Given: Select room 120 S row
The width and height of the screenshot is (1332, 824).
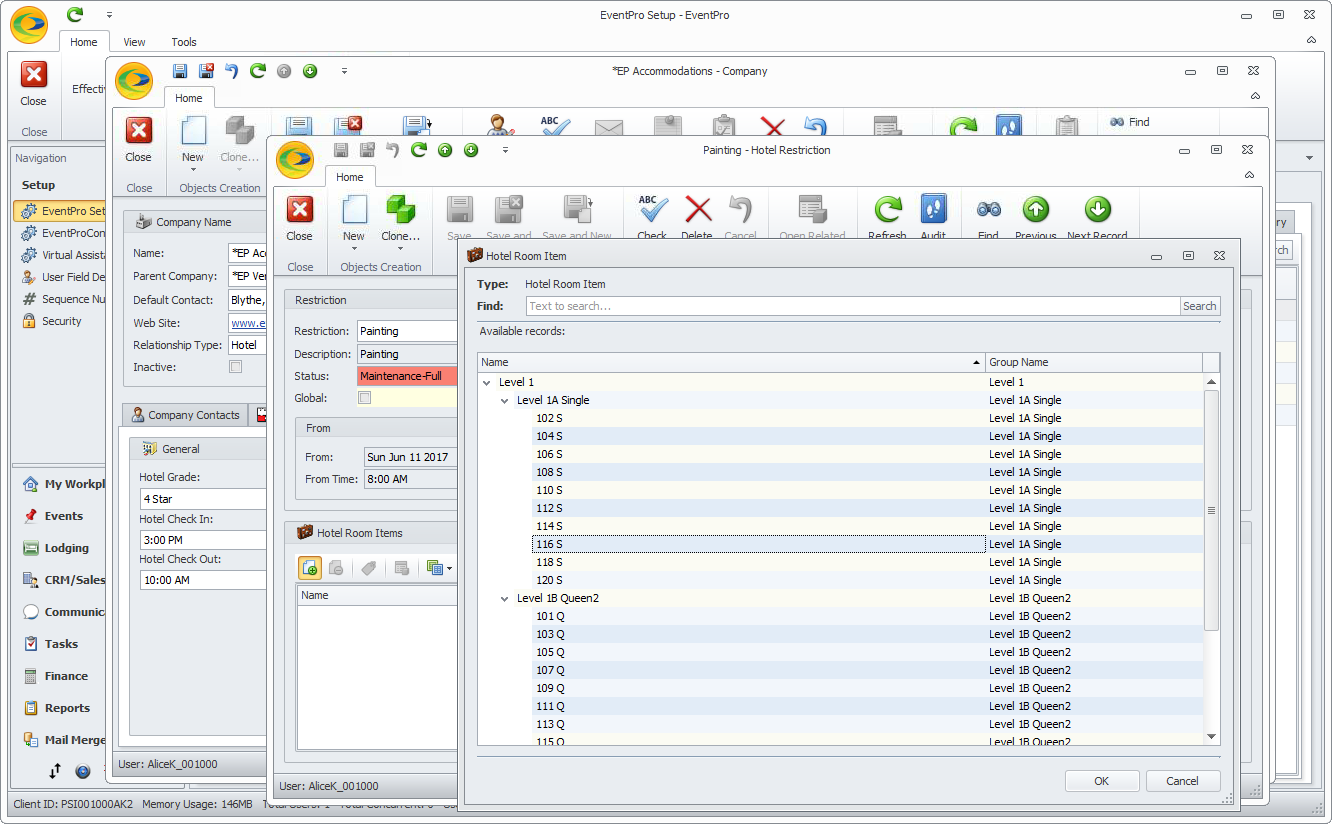Looking at the screenshot, I should [x=841, y=580].
